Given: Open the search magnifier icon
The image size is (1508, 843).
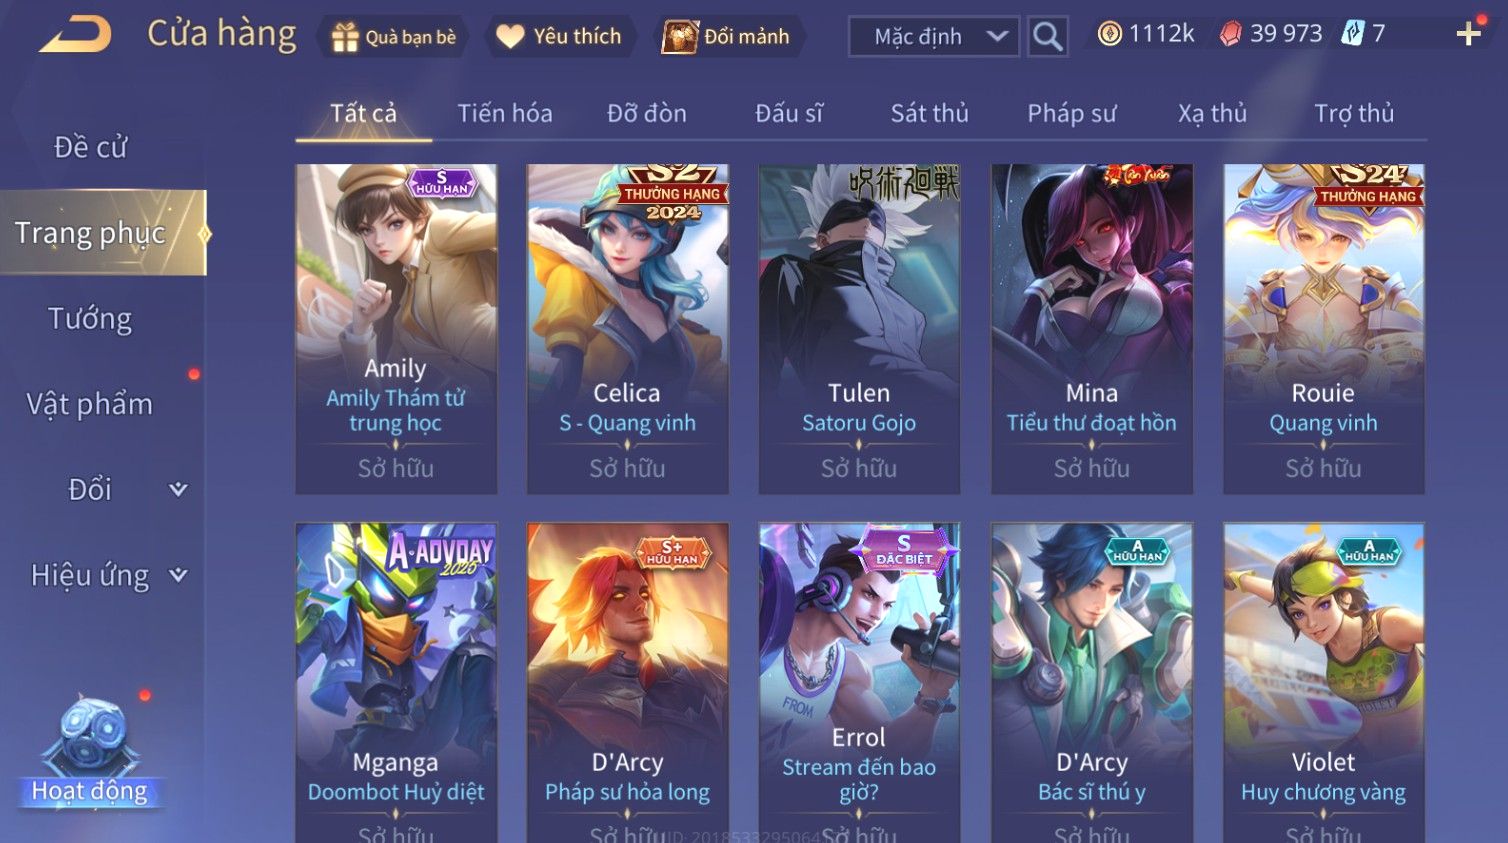Looking at the screenshot, I should point(1047,37).
